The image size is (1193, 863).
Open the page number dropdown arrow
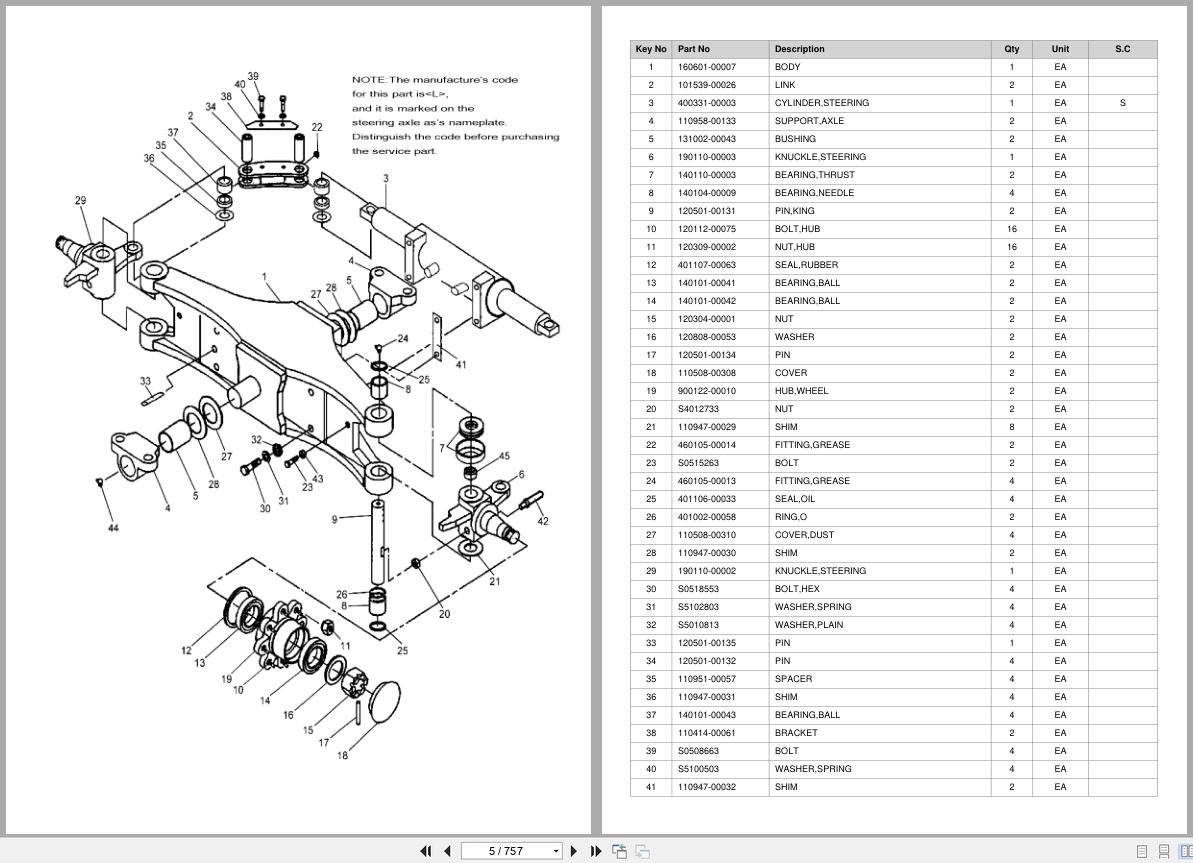[x=556, y=852]
